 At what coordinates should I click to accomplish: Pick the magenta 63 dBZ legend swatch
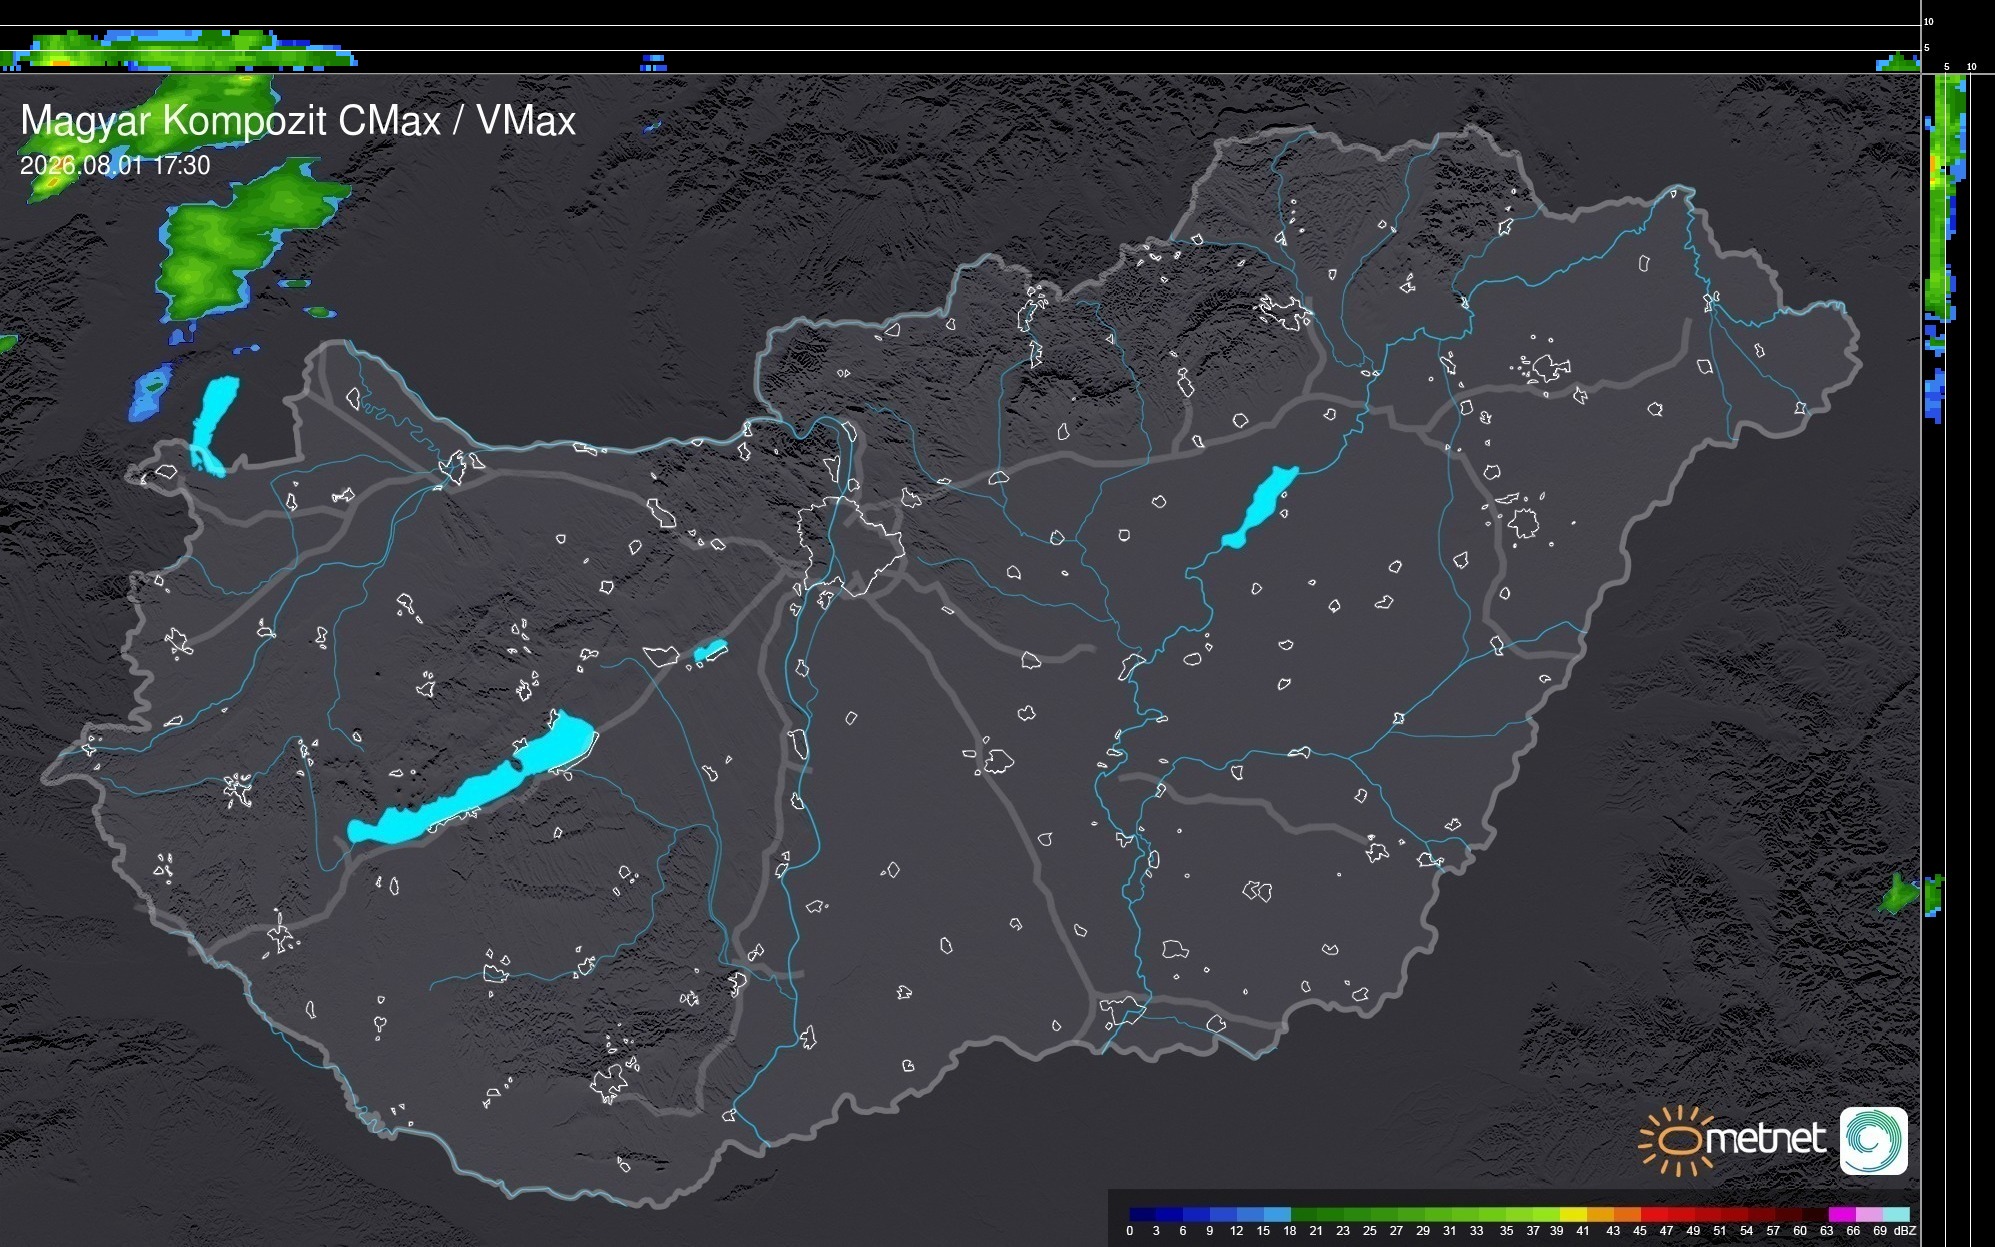click(x=1842, y=1215)
